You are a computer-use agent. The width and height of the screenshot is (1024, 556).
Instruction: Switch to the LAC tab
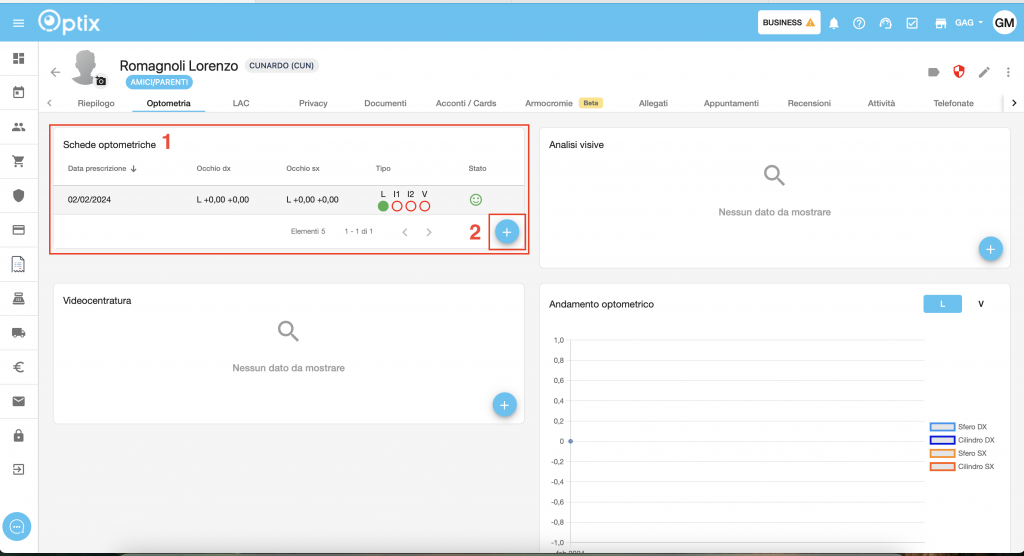(241, 103)
